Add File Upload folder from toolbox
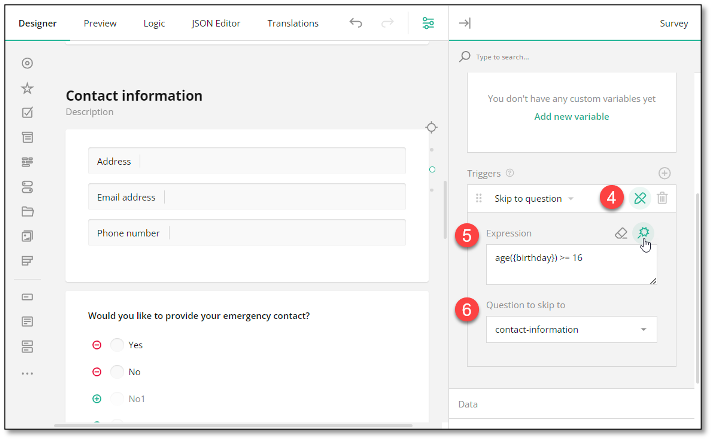715x440 pixels. point(27,212)
